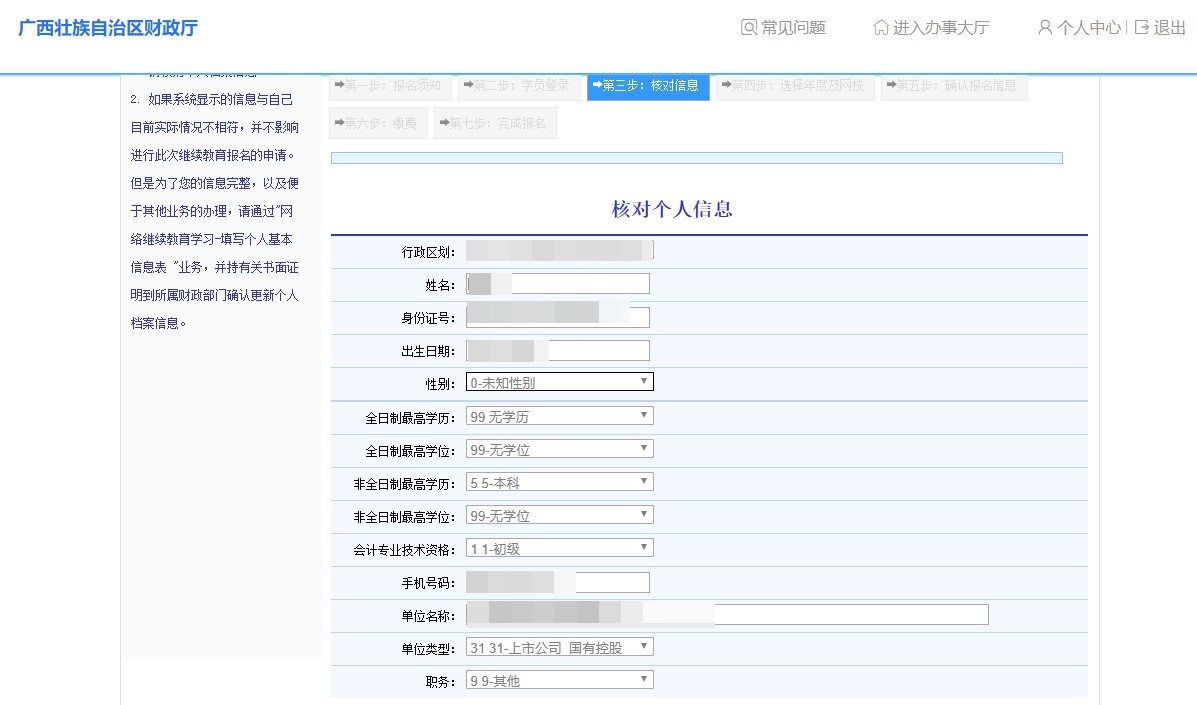Select the 第三步：核对信息 step tab
This screenshot has width=1197, height=705.
coord(647,87)
